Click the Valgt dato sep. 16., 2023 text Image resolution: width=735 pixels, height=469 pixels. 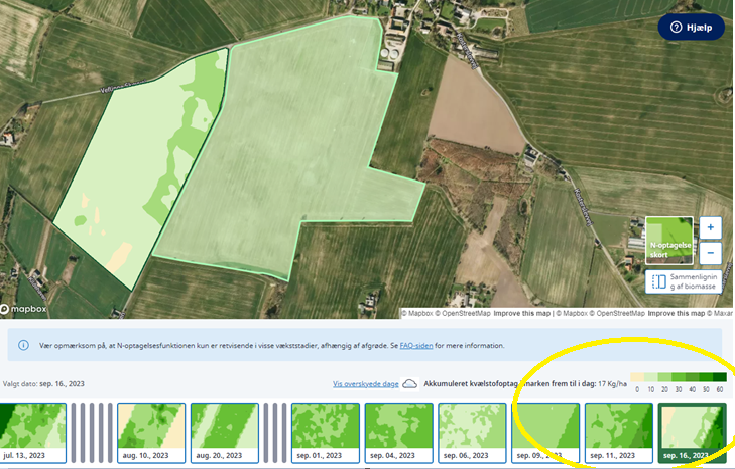[44, 383]
